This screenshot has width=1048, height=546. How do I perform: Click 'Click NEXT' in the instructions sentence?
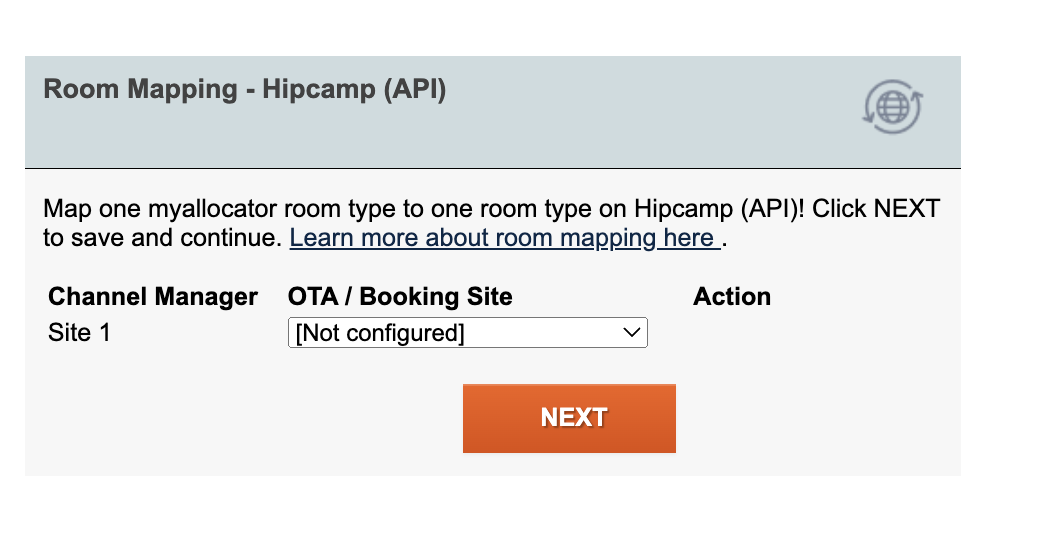click(x=876, y=209)
